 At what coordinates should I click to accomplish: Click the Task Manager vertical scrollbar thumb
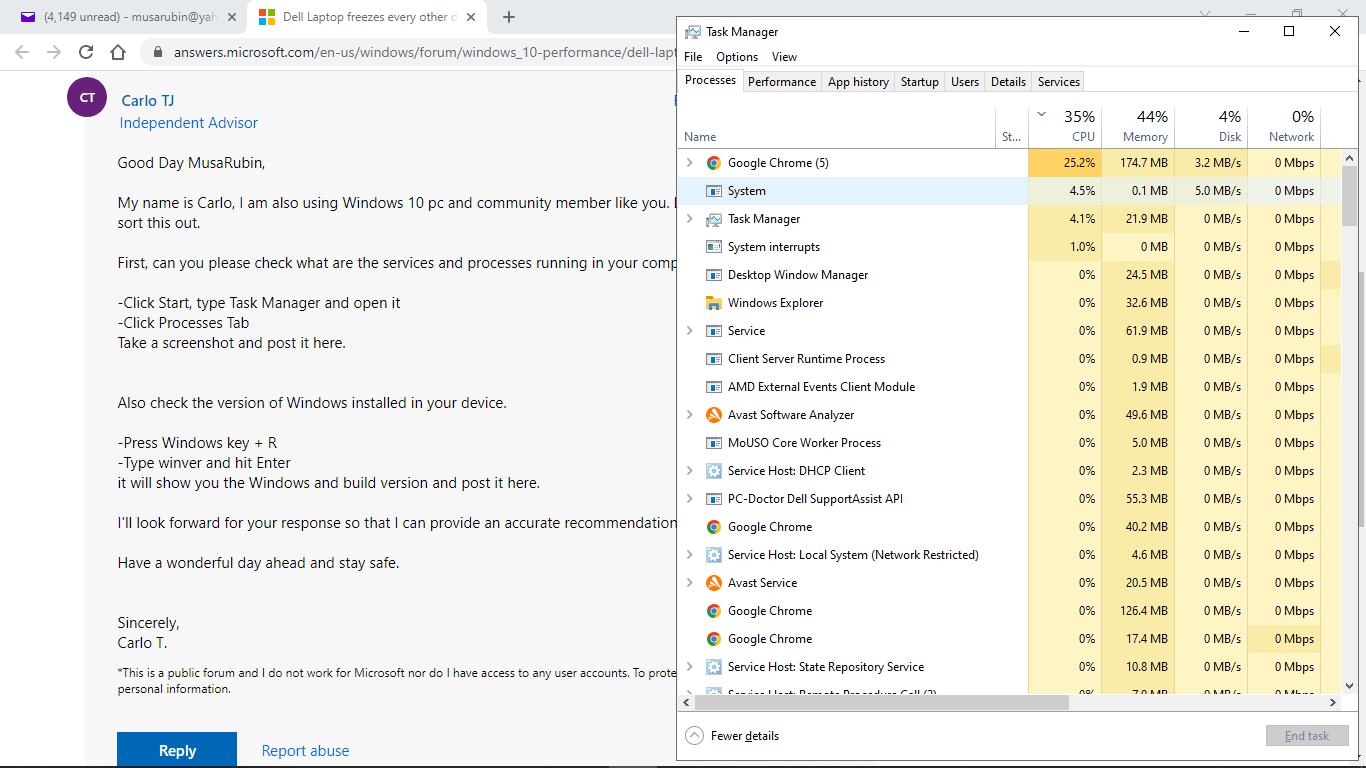pyautogui.click(x=1349, y=198)
